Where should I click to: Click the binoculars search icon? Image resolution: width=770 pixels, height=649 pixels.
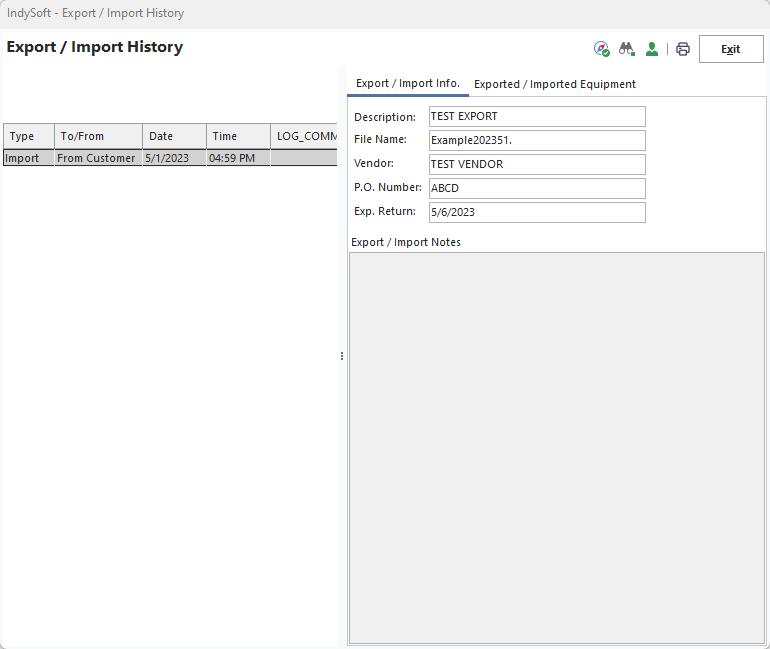(627, 49)
